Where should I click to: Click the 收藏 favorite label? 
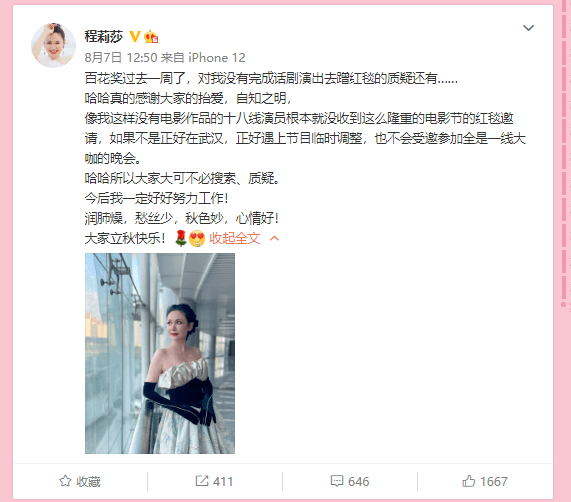[88, 482]
